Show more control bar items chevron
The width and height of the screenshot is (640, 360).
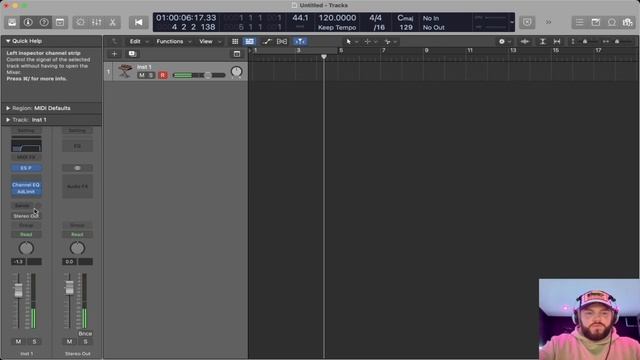[x=548, y=22]
